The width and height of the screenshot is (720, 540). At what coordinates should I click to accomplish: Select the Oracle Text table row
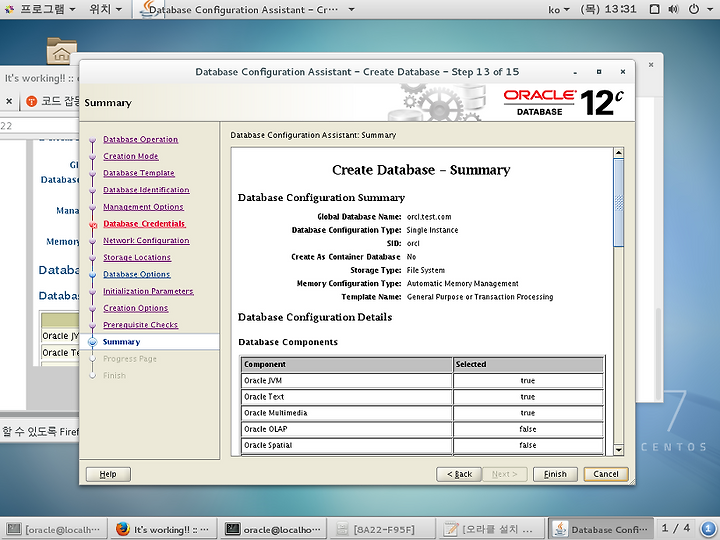coord(422,397)
